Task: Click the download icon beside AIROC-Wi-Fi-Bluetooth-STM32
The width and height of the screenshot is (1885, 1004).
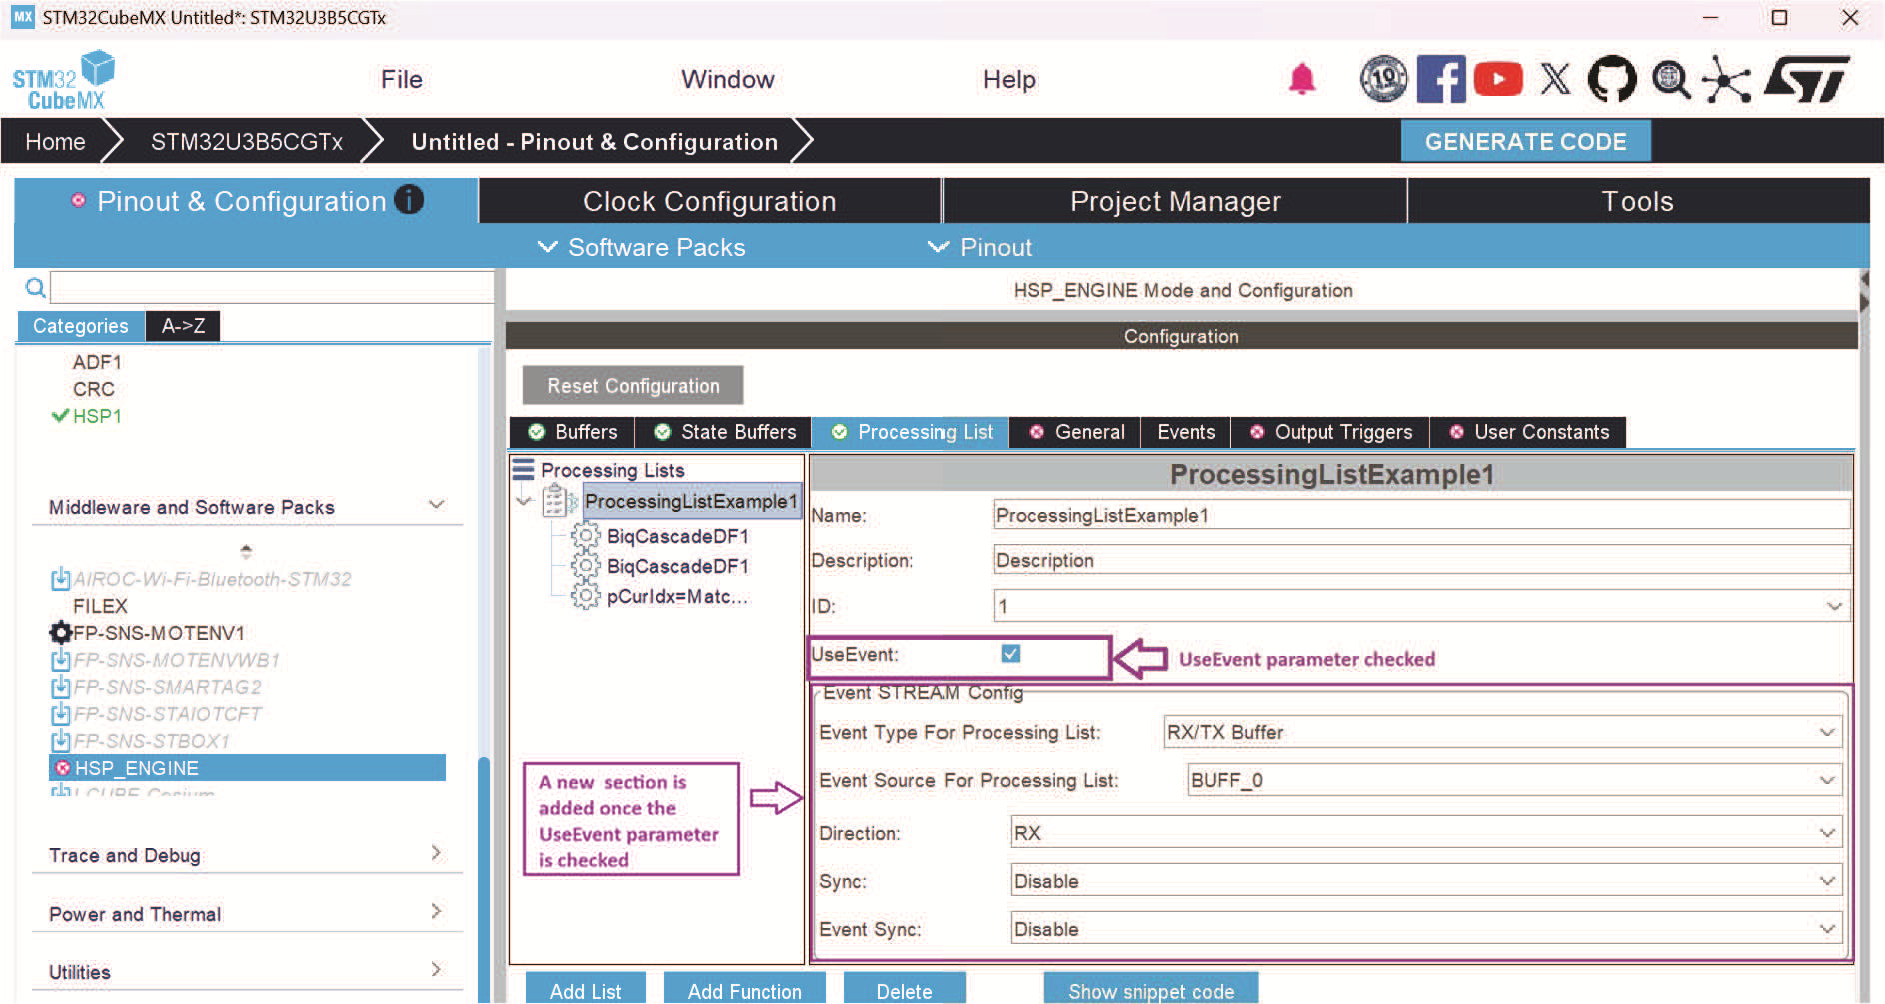Action: pyautogui.click(x=60, y=579)
